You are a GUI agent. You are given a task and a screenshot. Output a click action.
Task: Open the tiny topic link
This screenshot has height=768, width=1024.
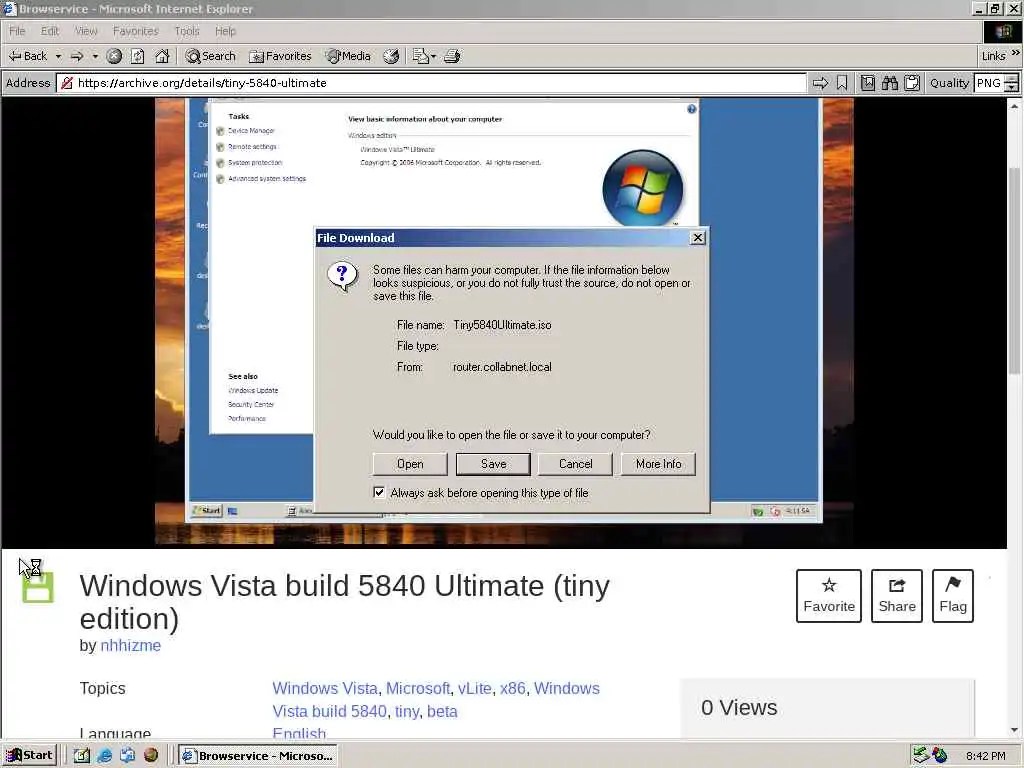pos(406,711)
